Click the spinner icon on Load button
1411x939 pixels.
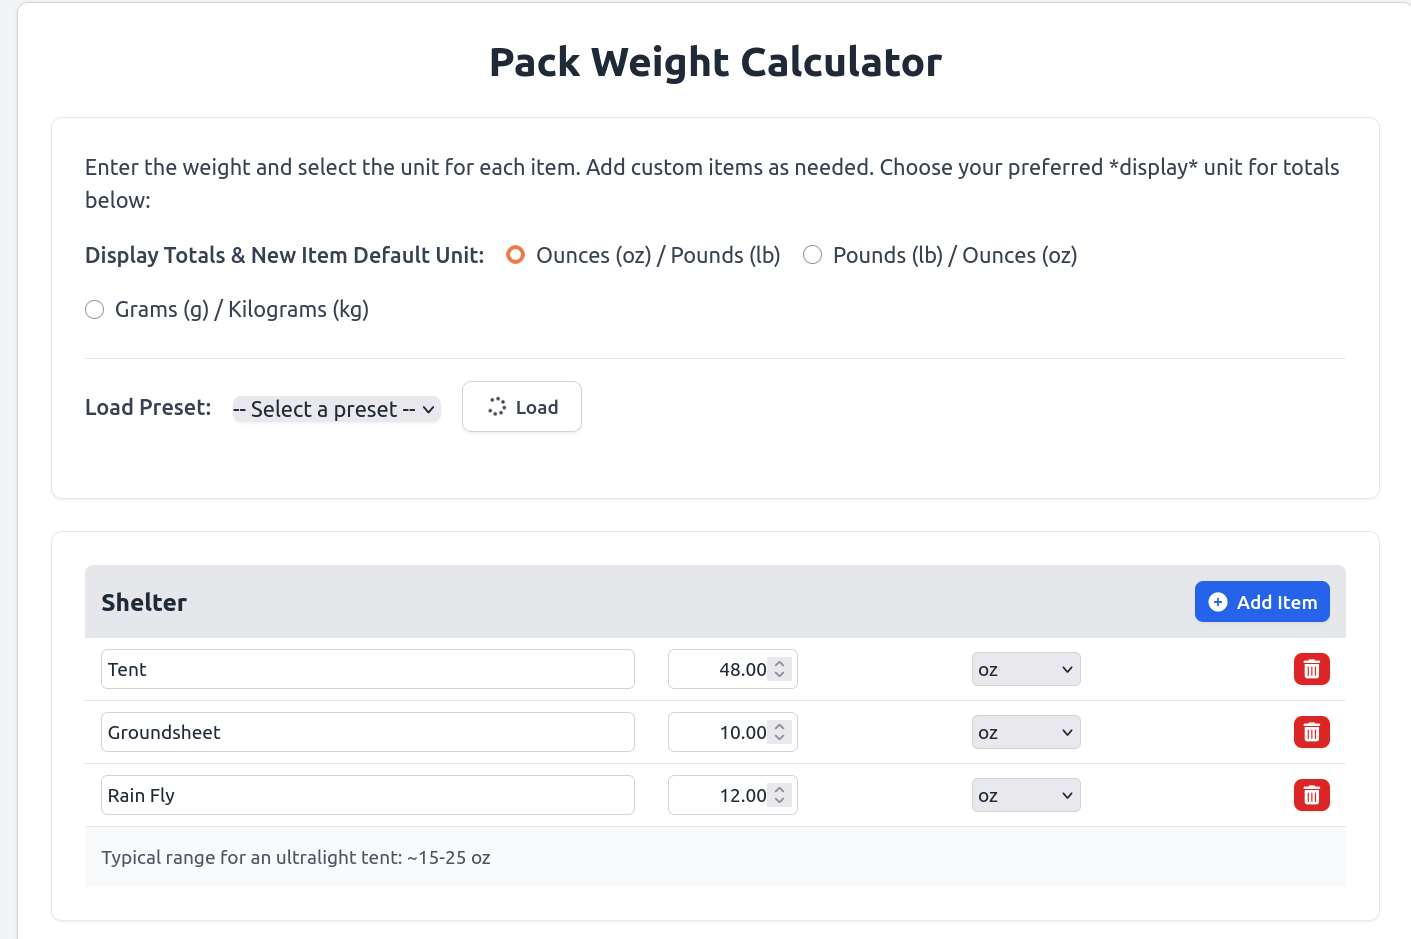pos(497,407)
